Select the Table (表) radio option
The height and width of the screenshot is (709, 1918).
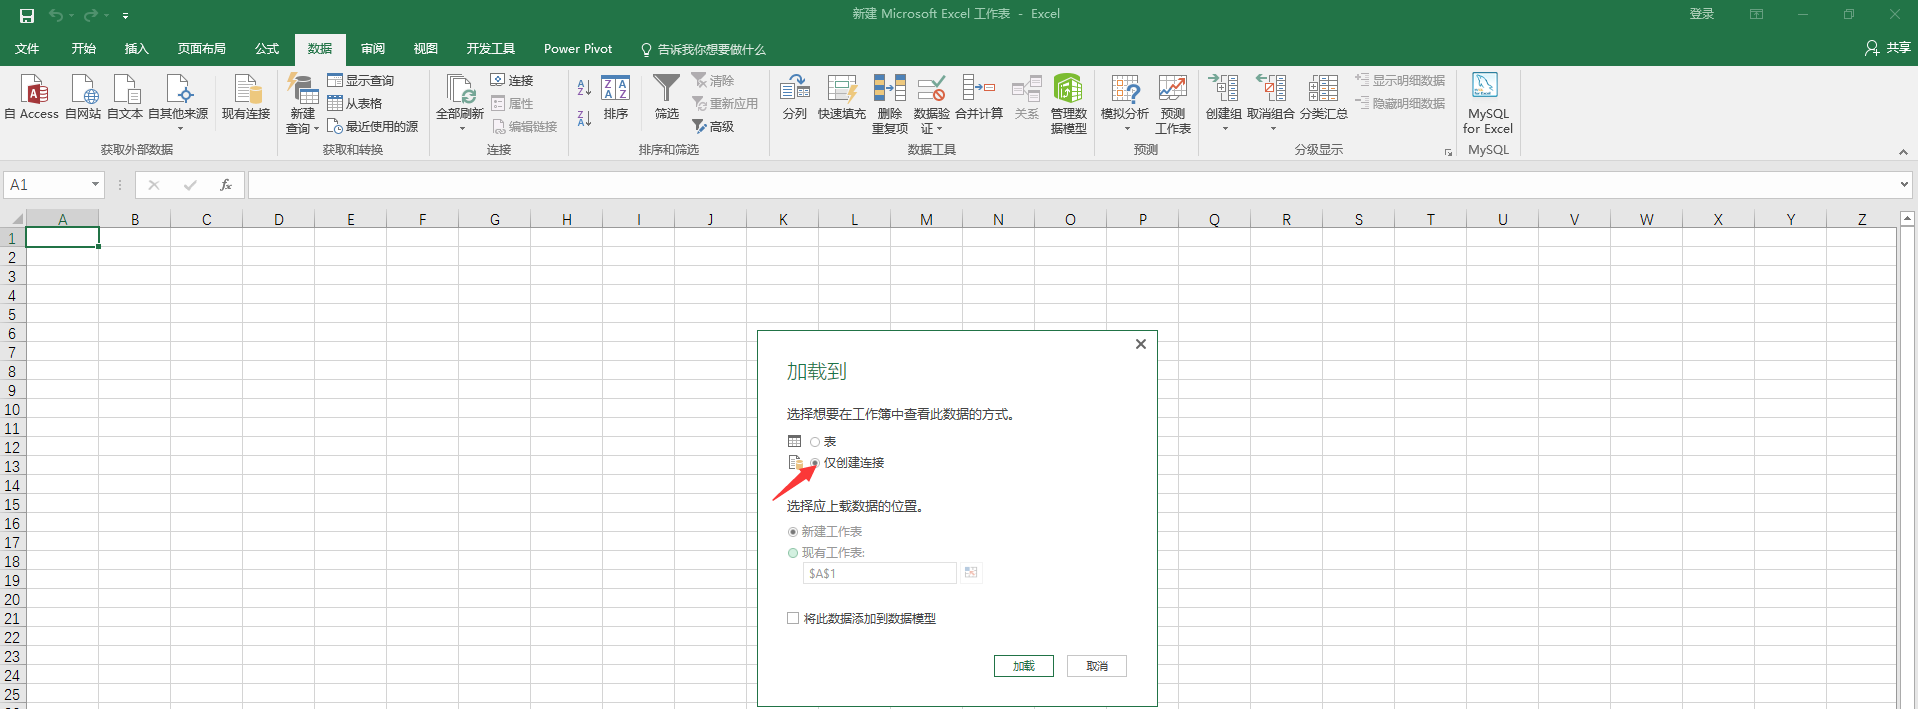point(815,442)
